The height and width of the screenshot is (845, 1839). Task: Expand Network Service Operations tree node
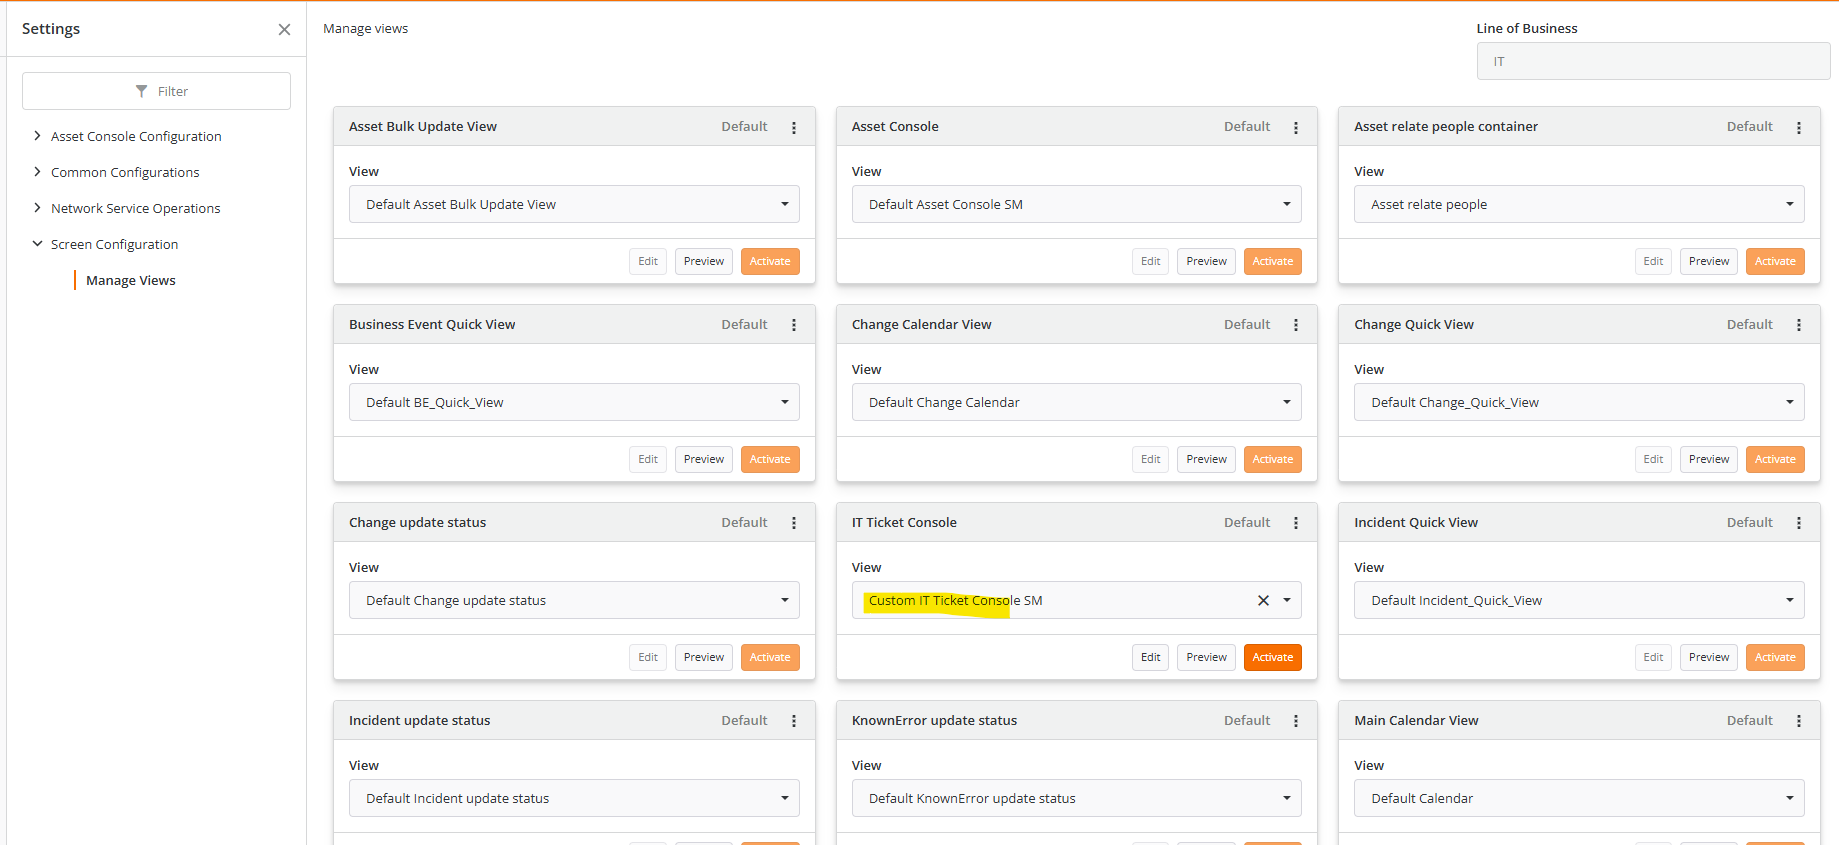tap(37, 208)
